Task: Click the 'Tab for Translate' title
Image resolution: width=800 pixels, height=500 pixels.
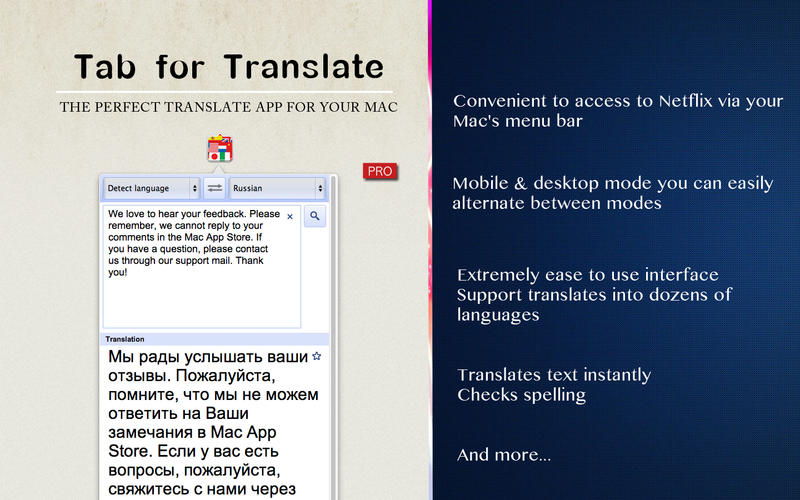Action: pyautogui.click(x=229, y=67)
